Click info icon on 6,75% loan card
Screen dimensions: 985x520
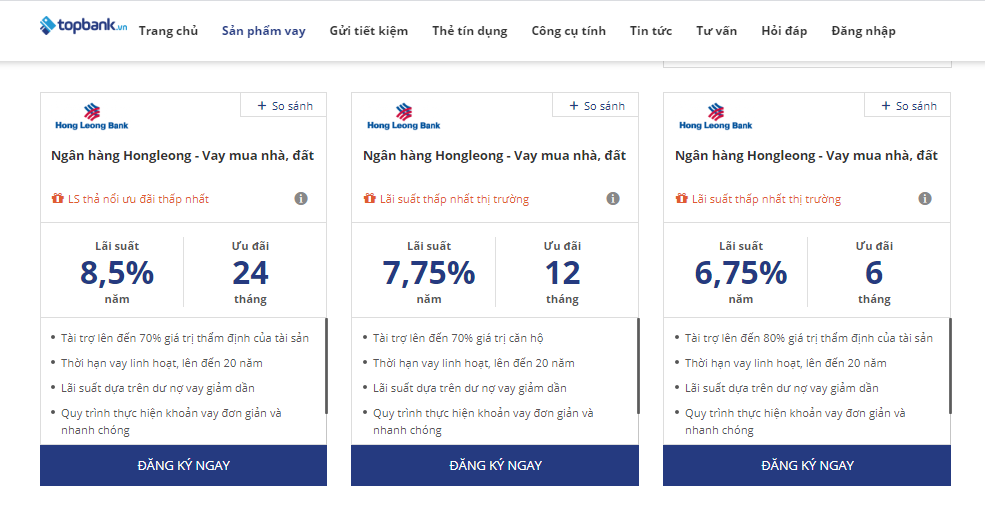(x=925, y=199)
